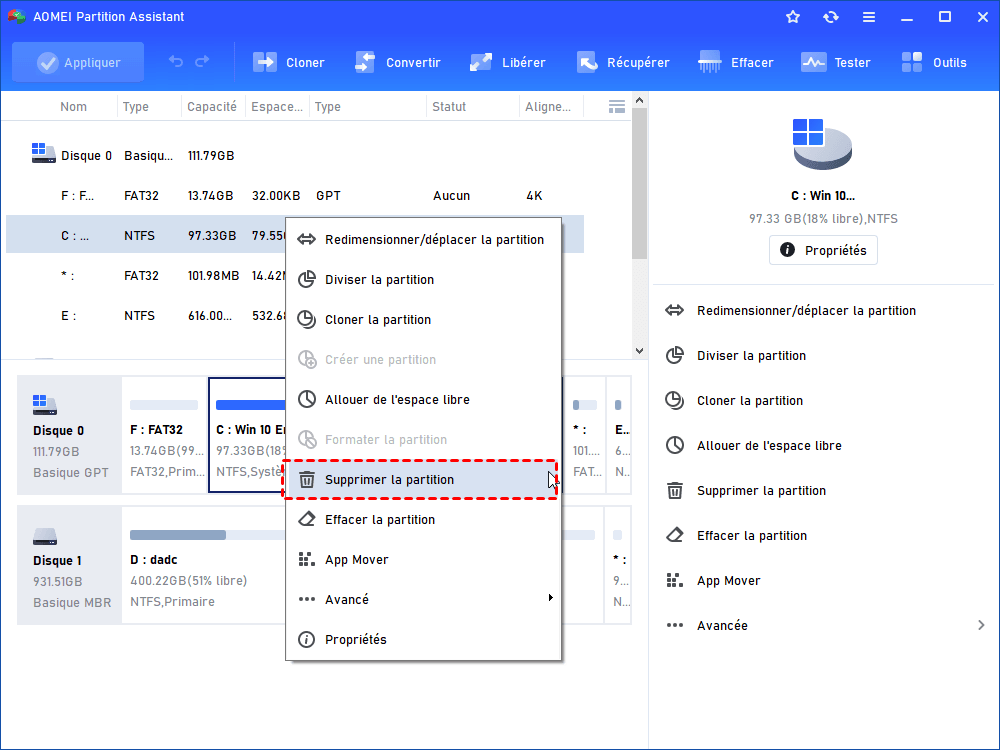
Task: Maximize the AOMEI window
Action: [945, 17]
